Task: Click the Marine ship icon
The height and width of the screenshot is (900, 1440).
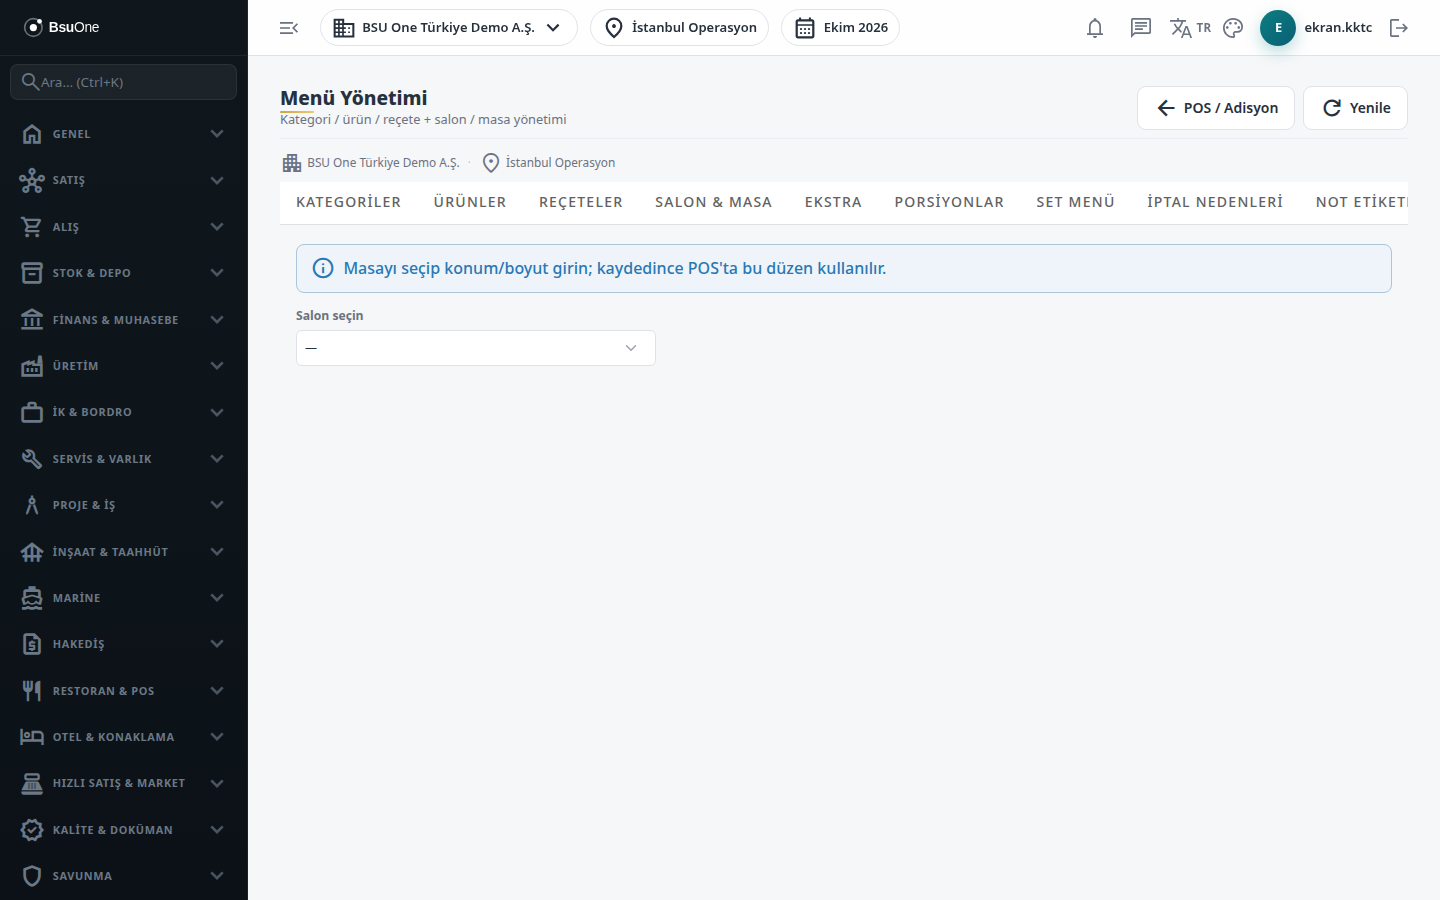Action: pyautogui.click(x=32, y=598)
